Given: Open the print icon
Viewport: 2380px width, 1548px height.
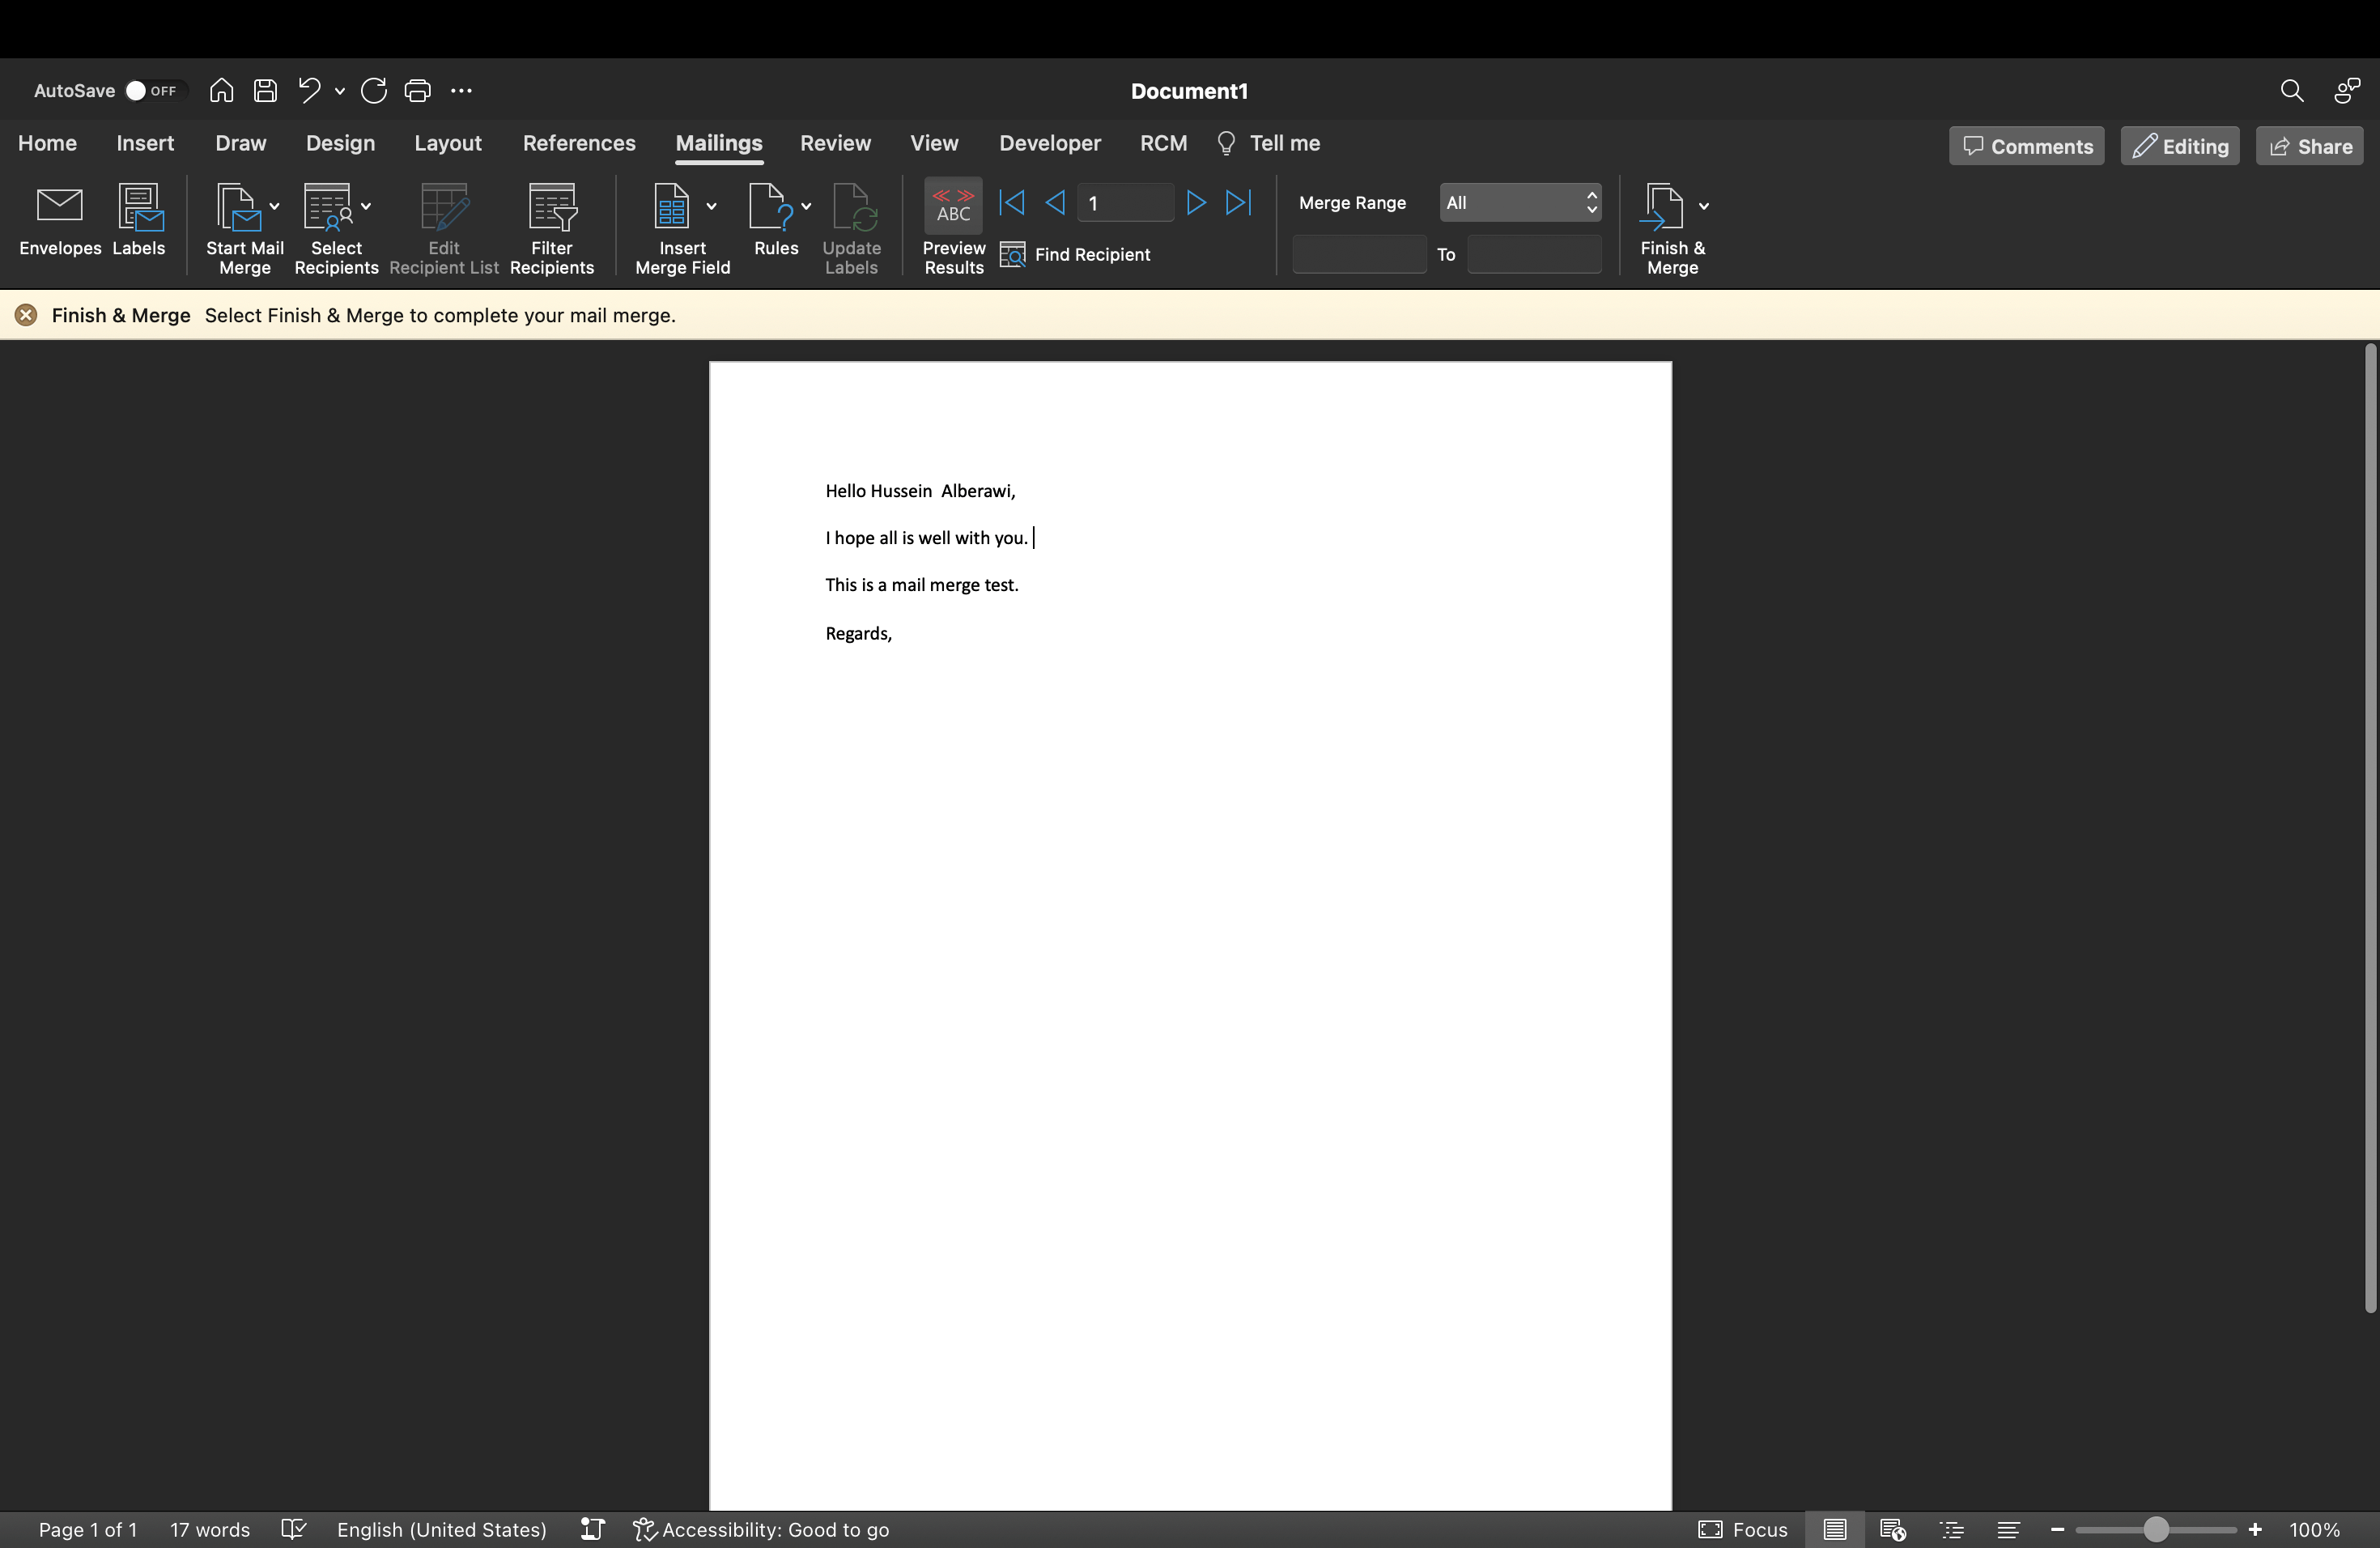Looking at the screenshot, I should pos(417,91).
